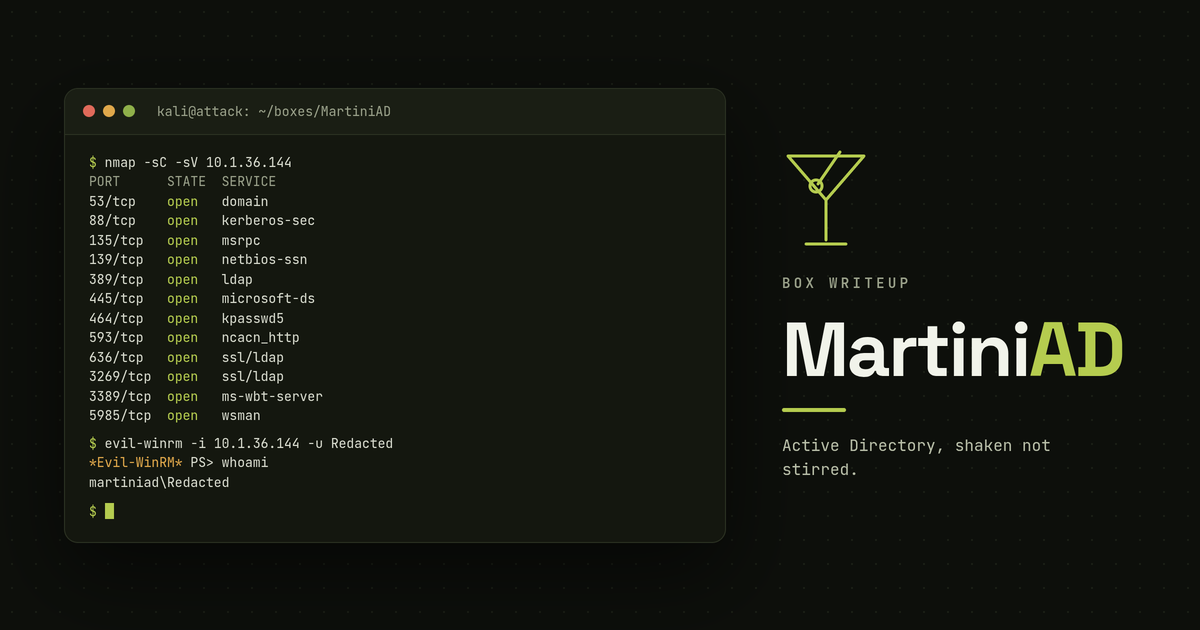
Task: Click the red close dot in terminal
Action: 89,111
